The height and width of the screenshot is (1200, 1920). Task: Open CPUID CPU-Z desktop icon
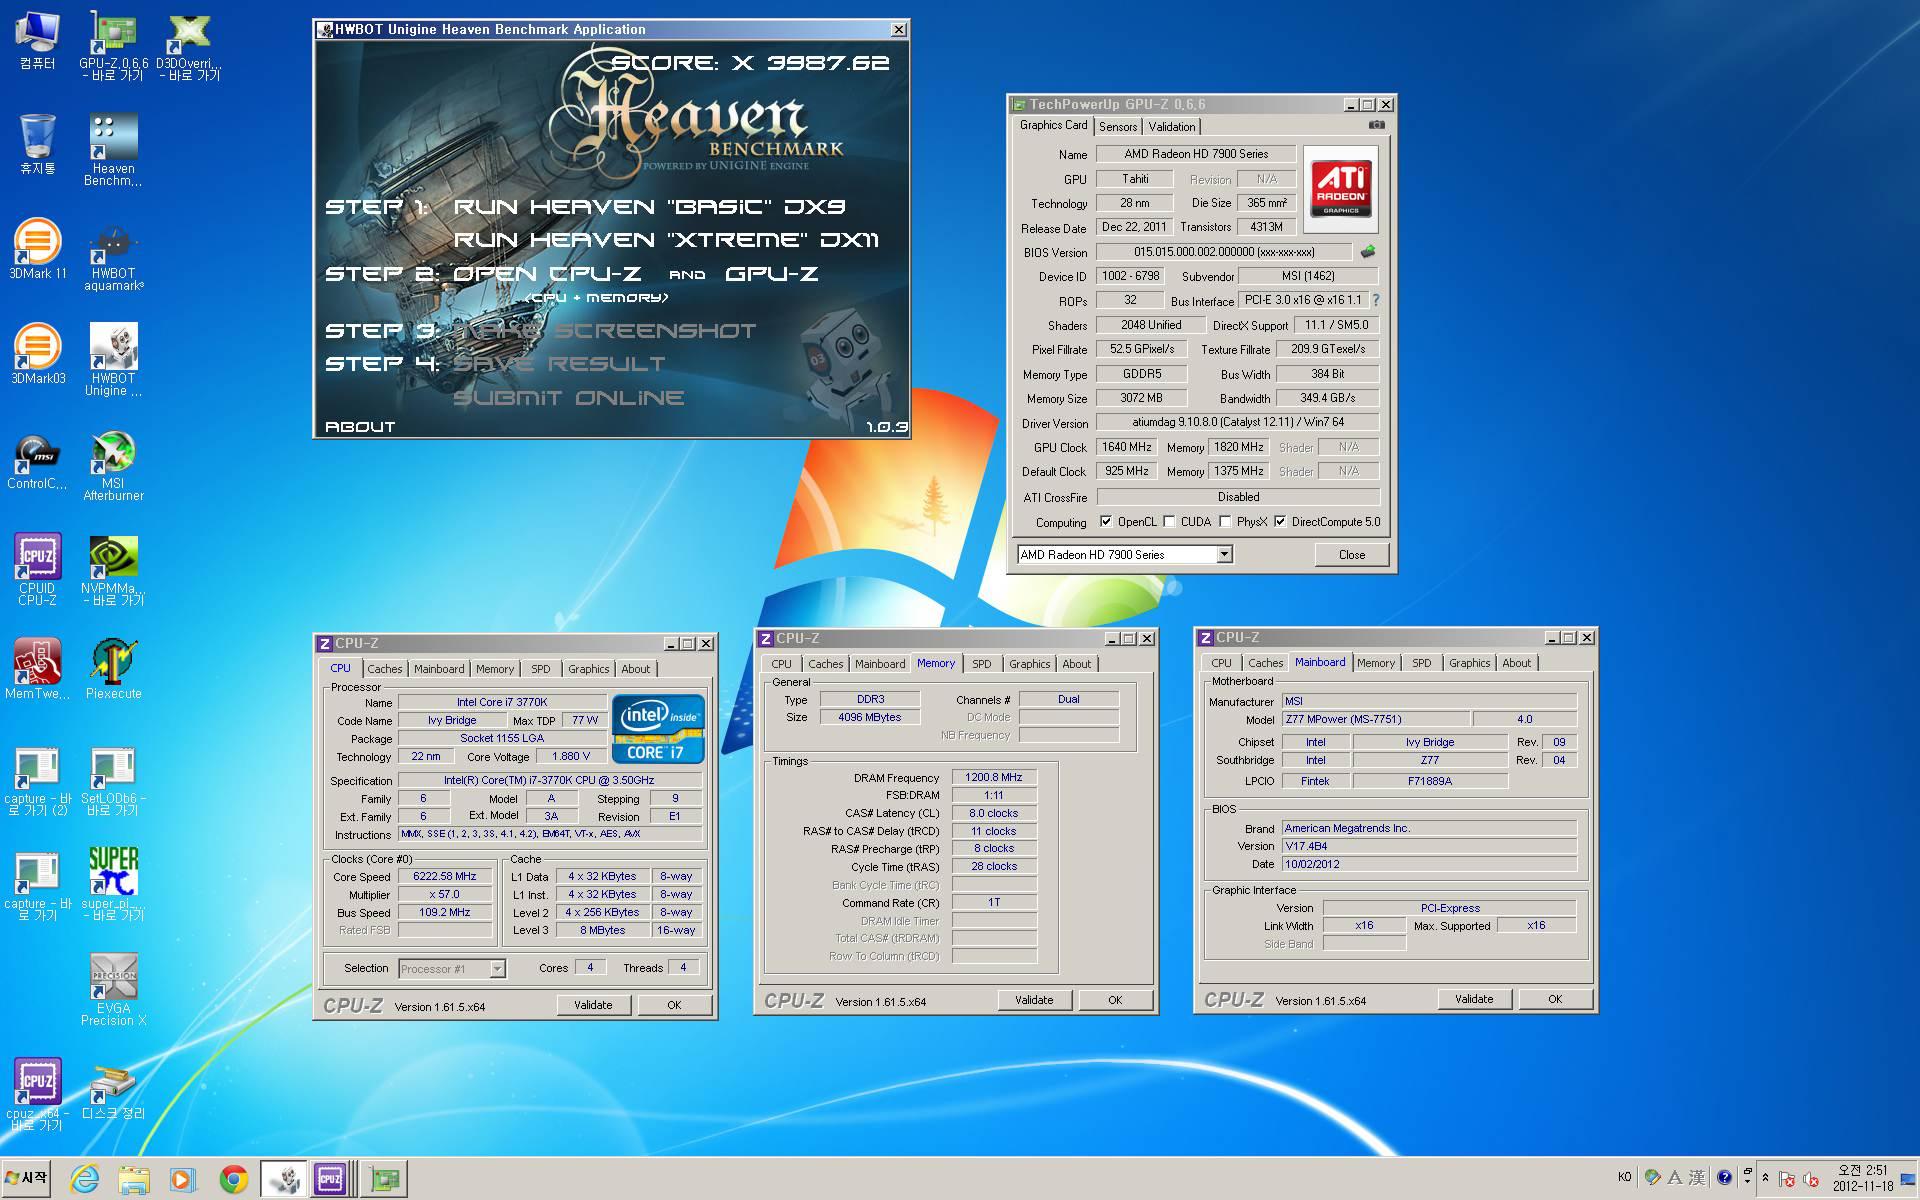(38, 570)
